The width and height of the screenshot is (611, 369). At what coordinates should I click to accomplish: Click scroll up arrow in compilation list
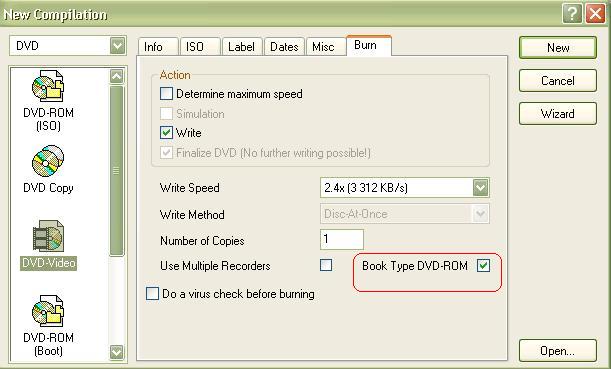pos(117,76)
